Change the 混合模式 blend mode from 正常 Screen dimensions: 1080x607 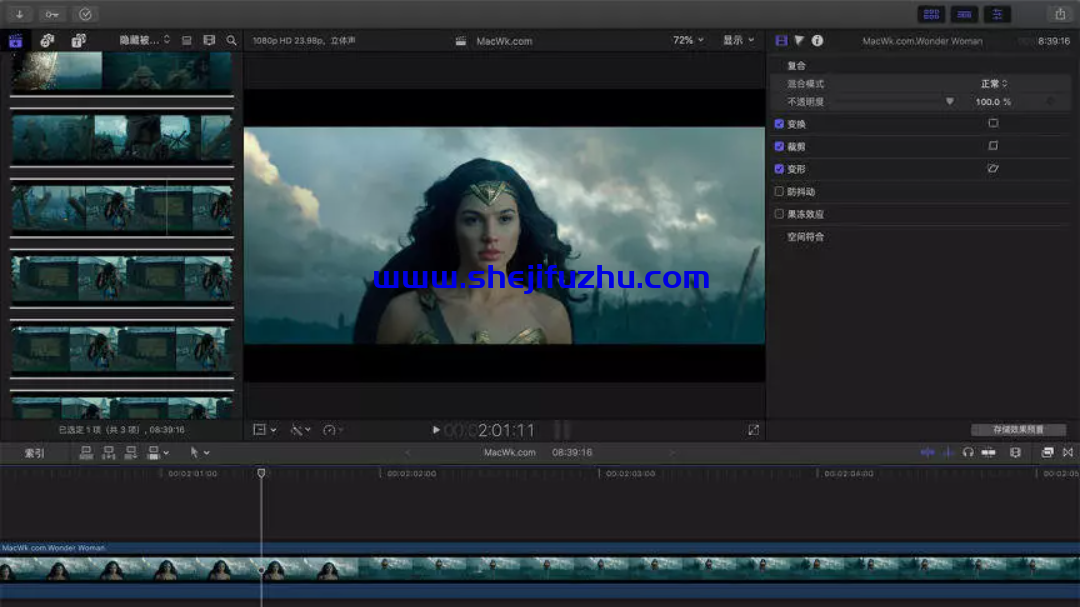coord(994,83)
